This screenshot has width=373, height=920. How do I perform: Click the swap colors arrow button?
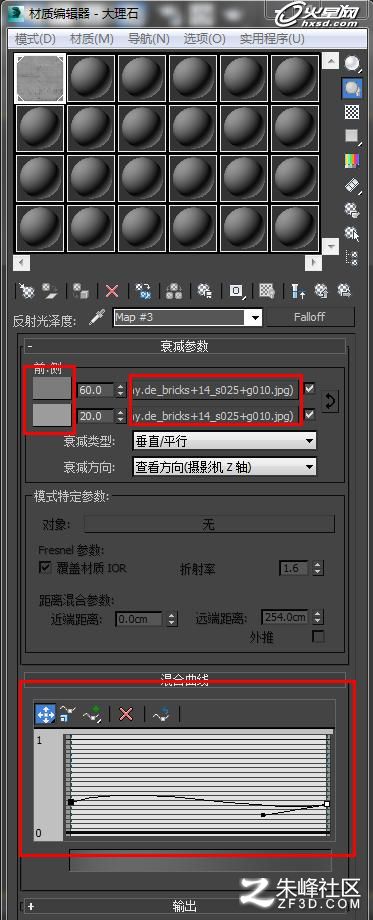click(330, 401)
